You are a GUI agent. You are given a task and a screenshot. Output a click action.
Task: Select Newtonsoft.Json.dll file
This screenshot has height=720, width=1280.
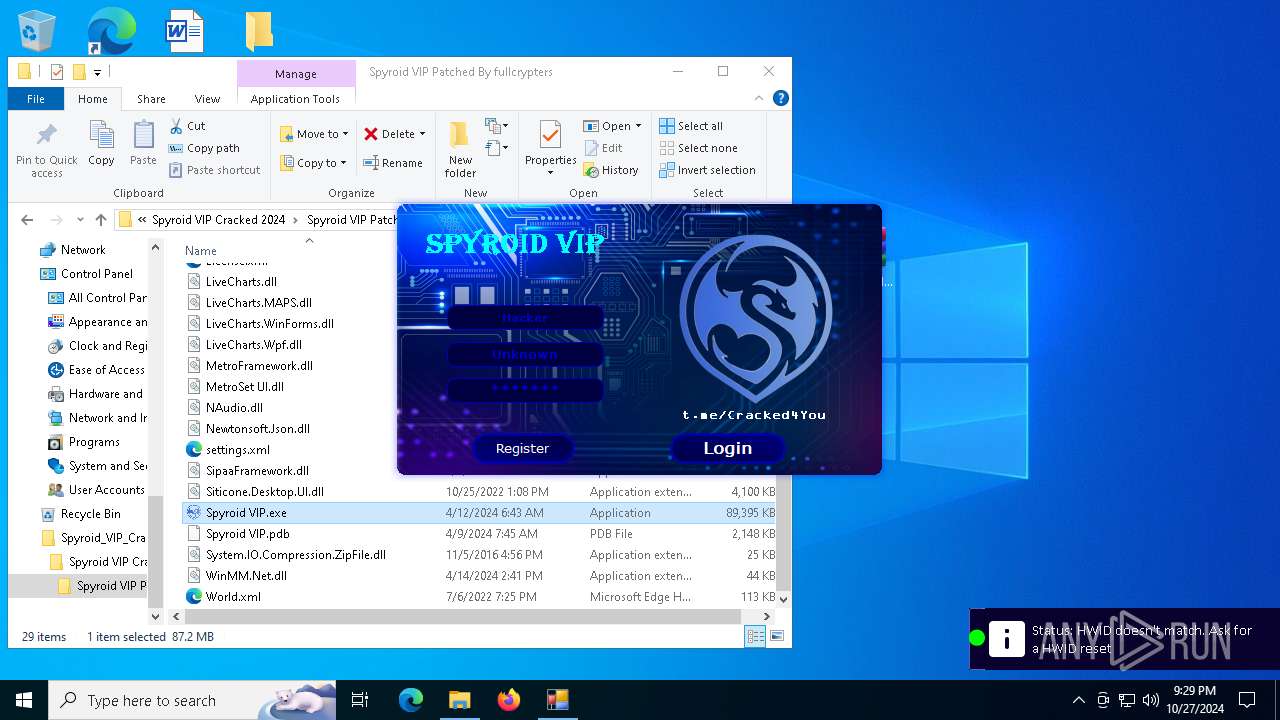tap(257, 429)
